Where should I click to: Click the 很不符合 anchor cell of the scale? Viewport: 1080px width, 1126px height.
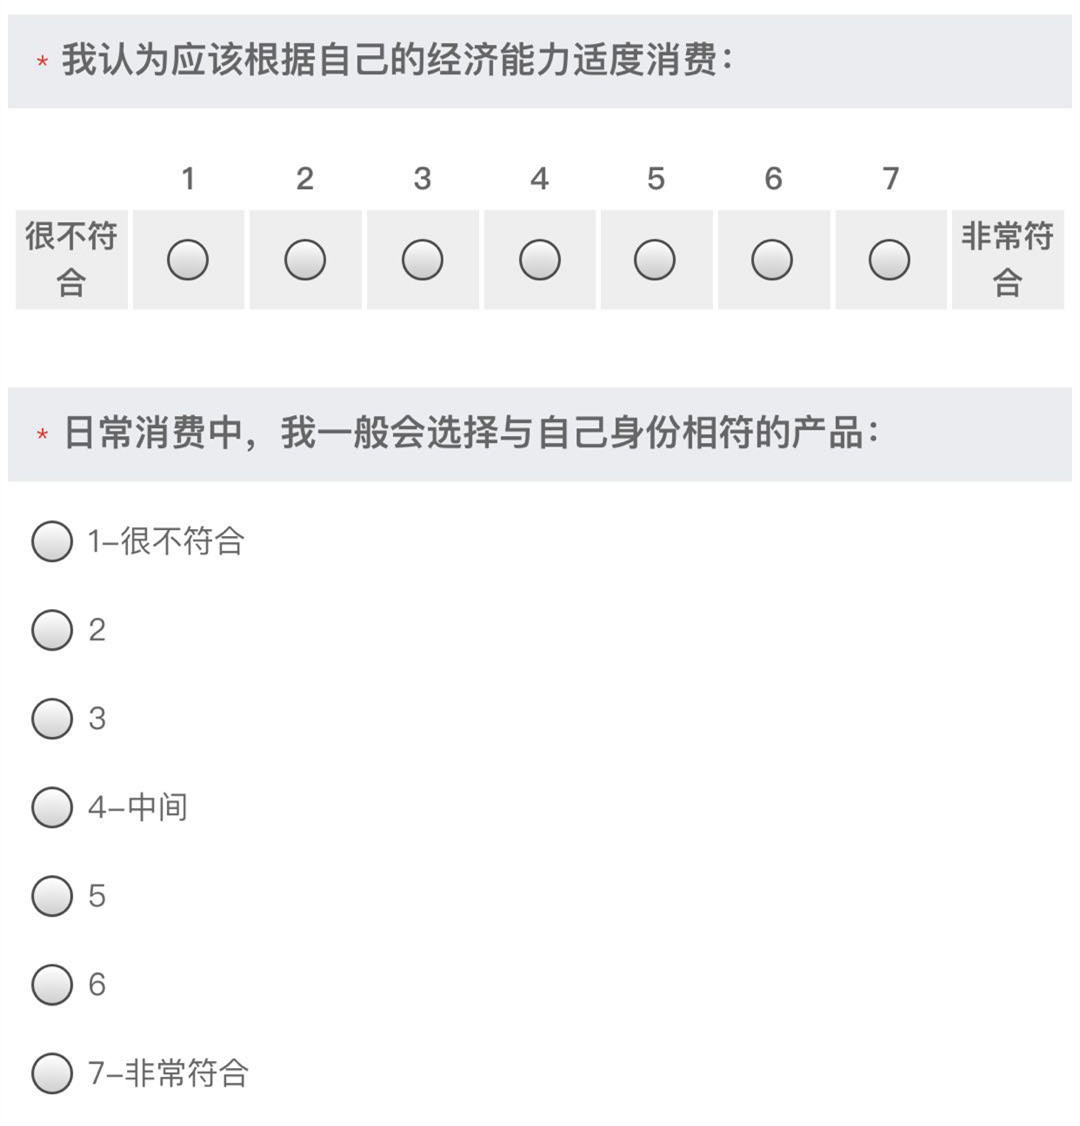click(x=71, y=260)
